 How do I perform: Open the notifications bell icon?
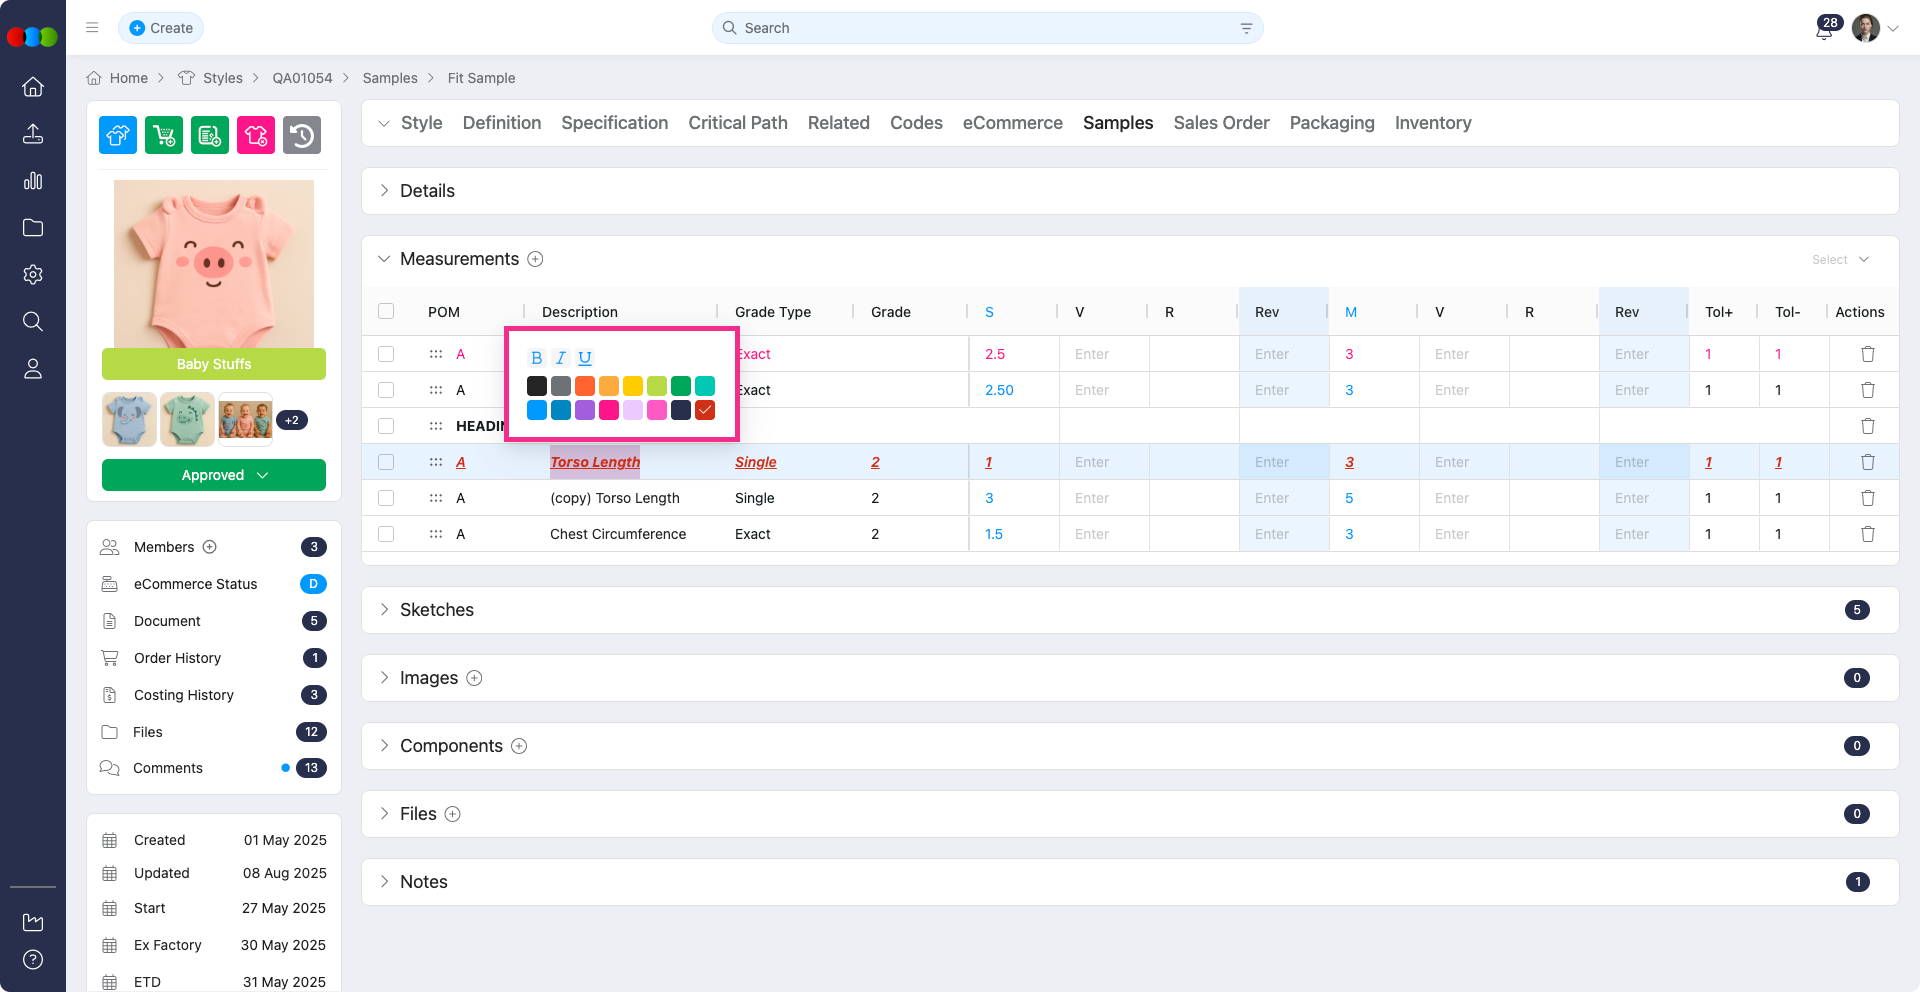click(1824, 29)
